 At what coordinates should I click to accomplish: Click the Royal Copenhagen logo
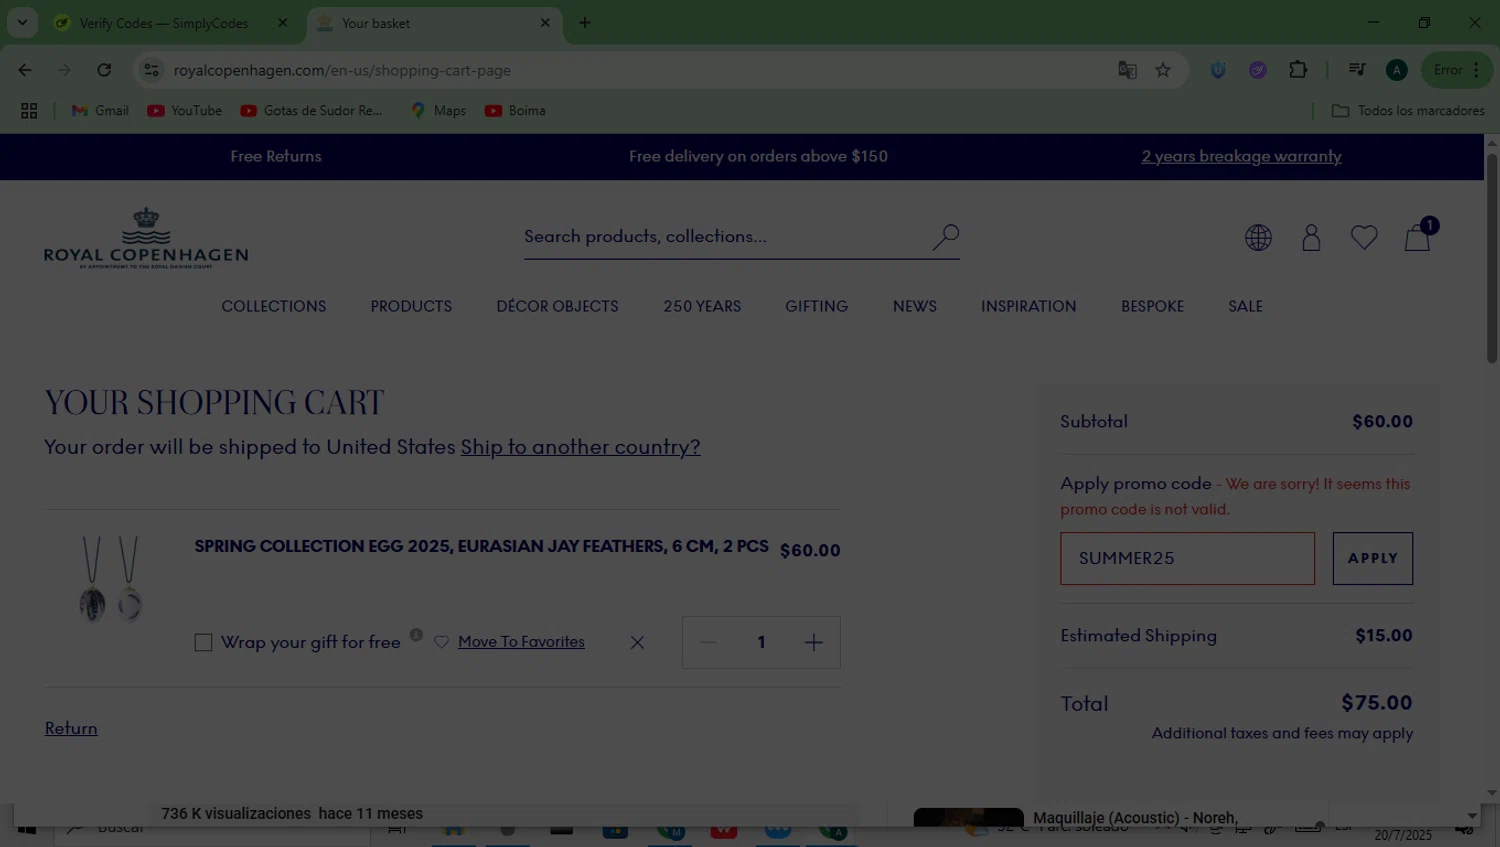pos(146,238)
